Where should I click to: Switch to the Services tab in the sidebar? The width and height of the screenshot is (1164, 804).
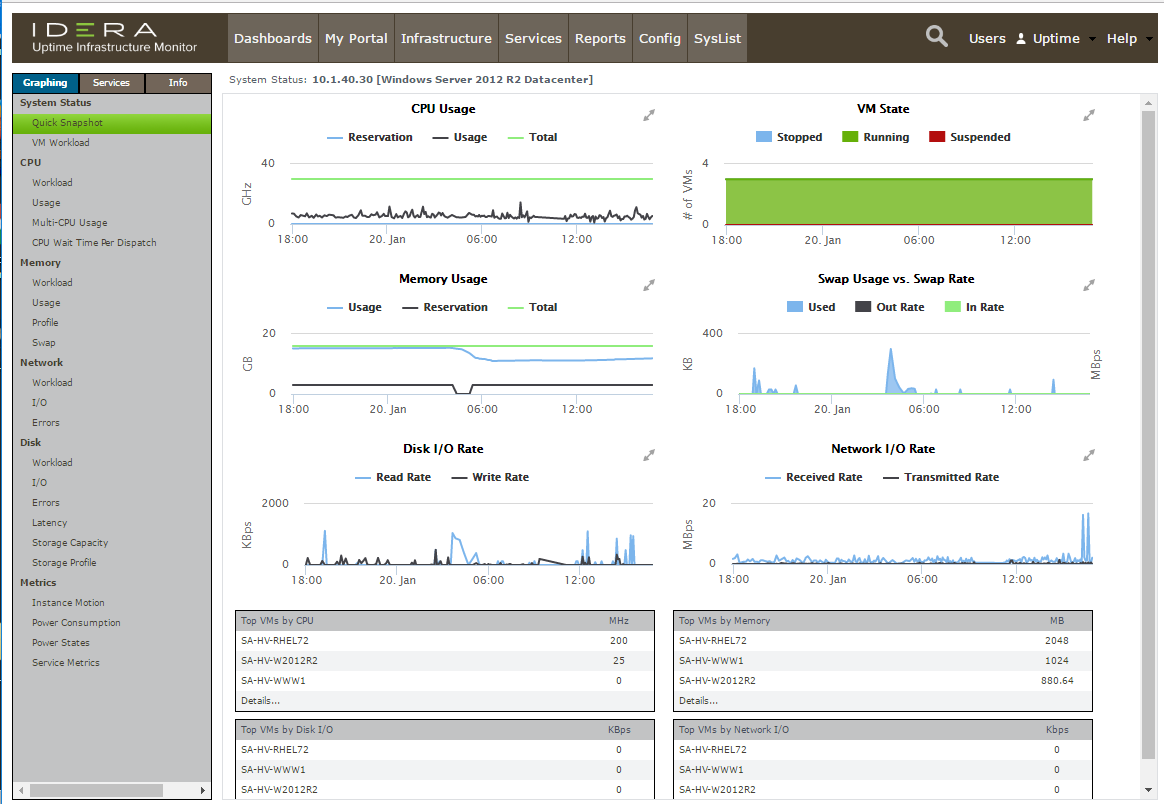[111, 83]
